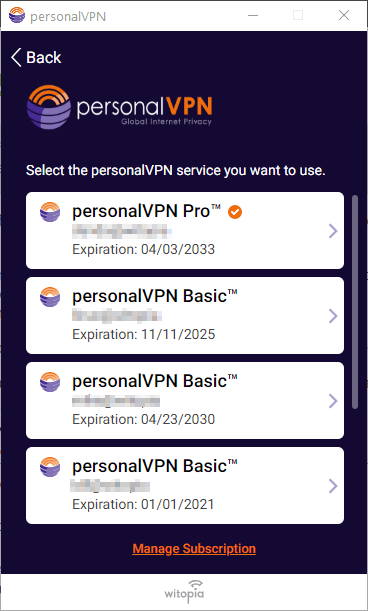Open the Manage Subscription link
This screenshot has width=368, height=611.
(194, 549)
